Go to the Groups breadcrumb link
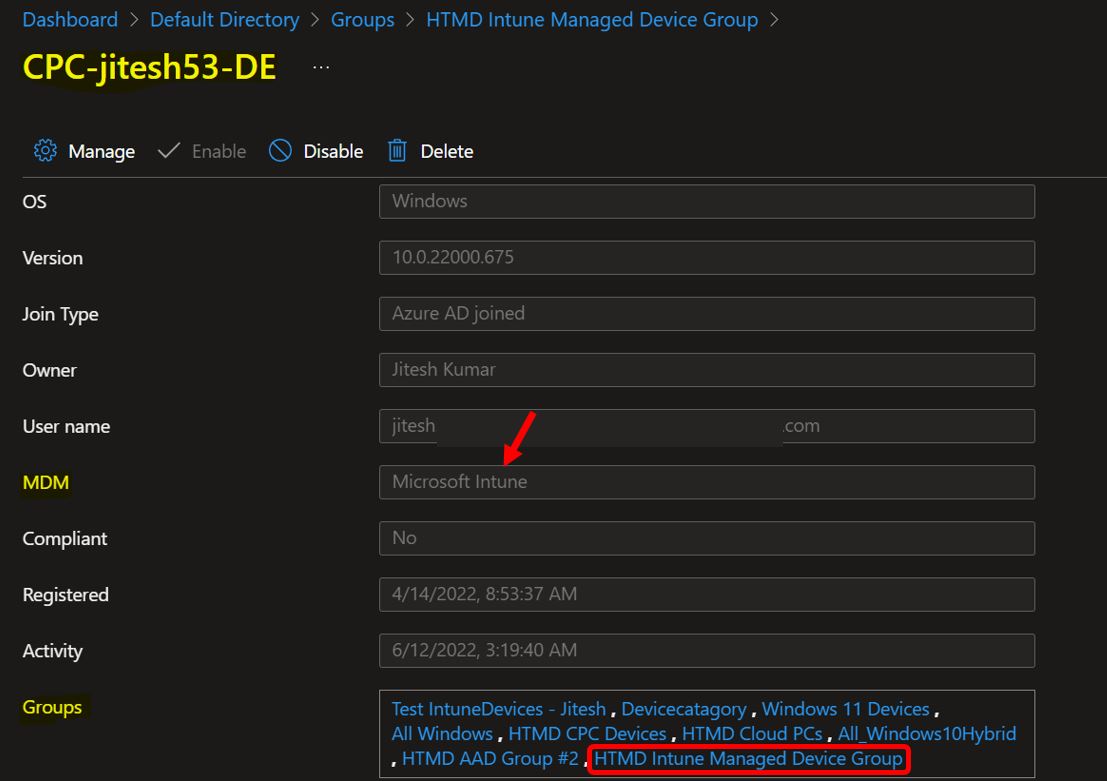The image size is (1107, 781). click(362, 19)
